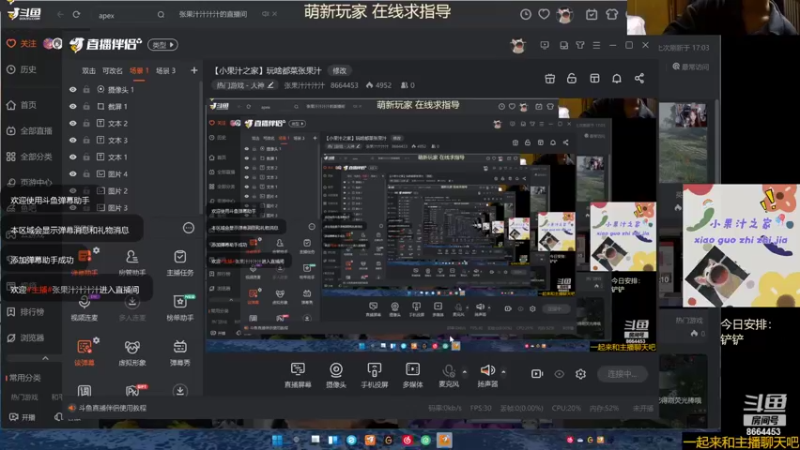This screenshot has width=800, height=450.
Task: Open Windows Start button on taskbar
Action: coord(277,440)
